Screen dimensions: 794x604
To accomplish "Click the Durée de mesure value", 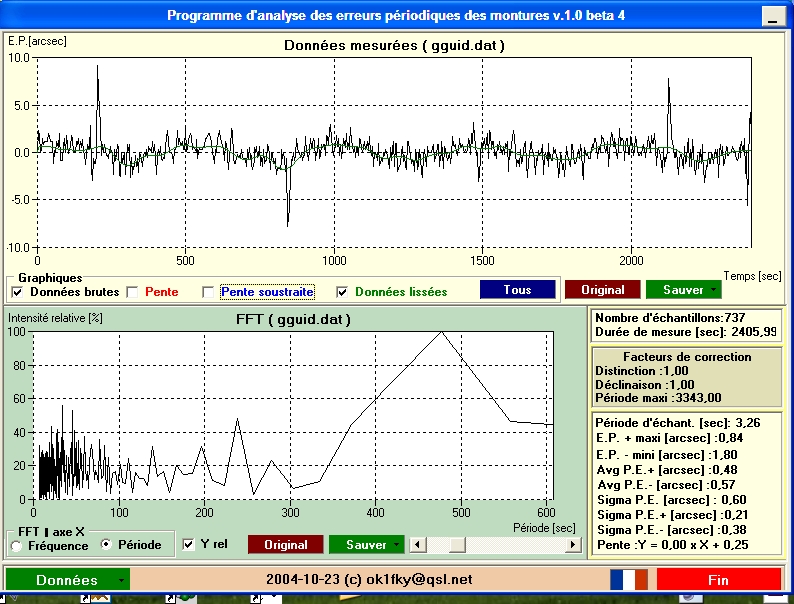I will point(686,332).
